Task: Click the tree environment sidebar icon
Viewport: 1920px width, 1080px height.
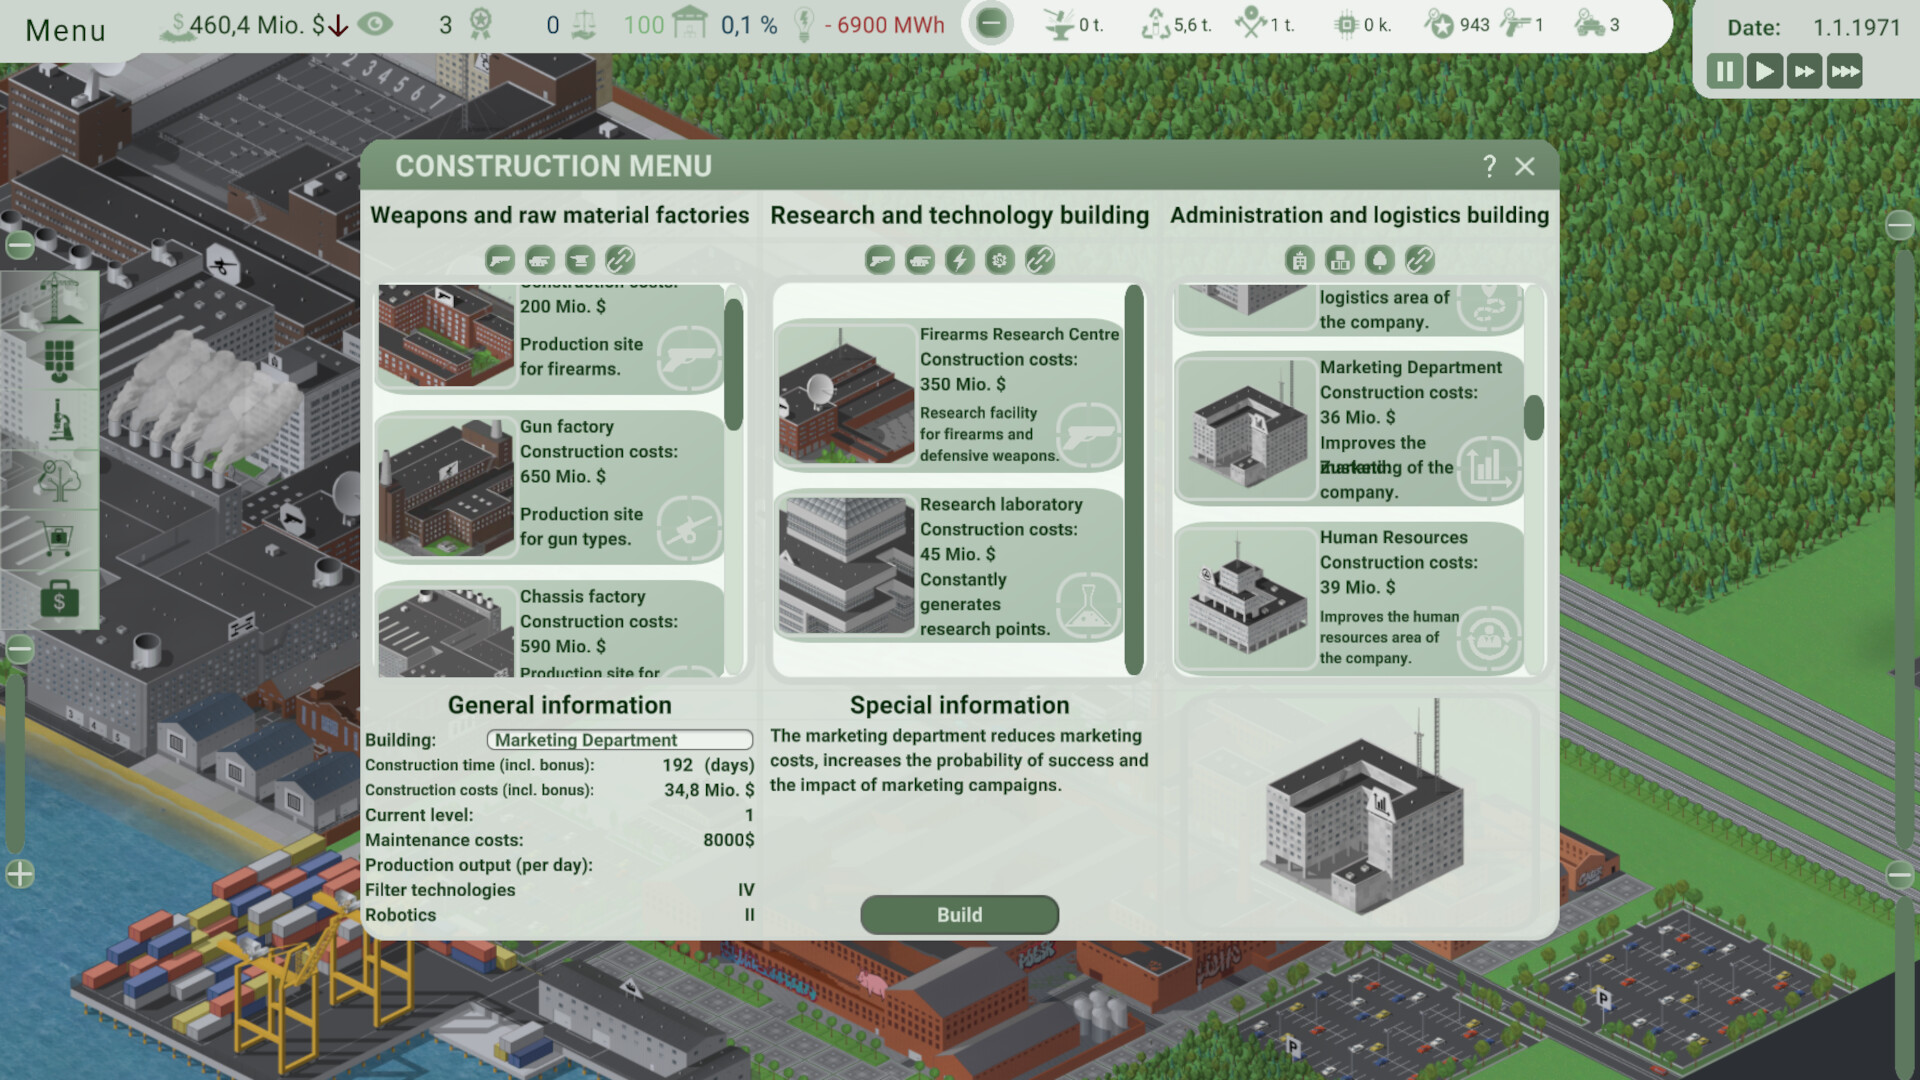Action: click(58, 480)
